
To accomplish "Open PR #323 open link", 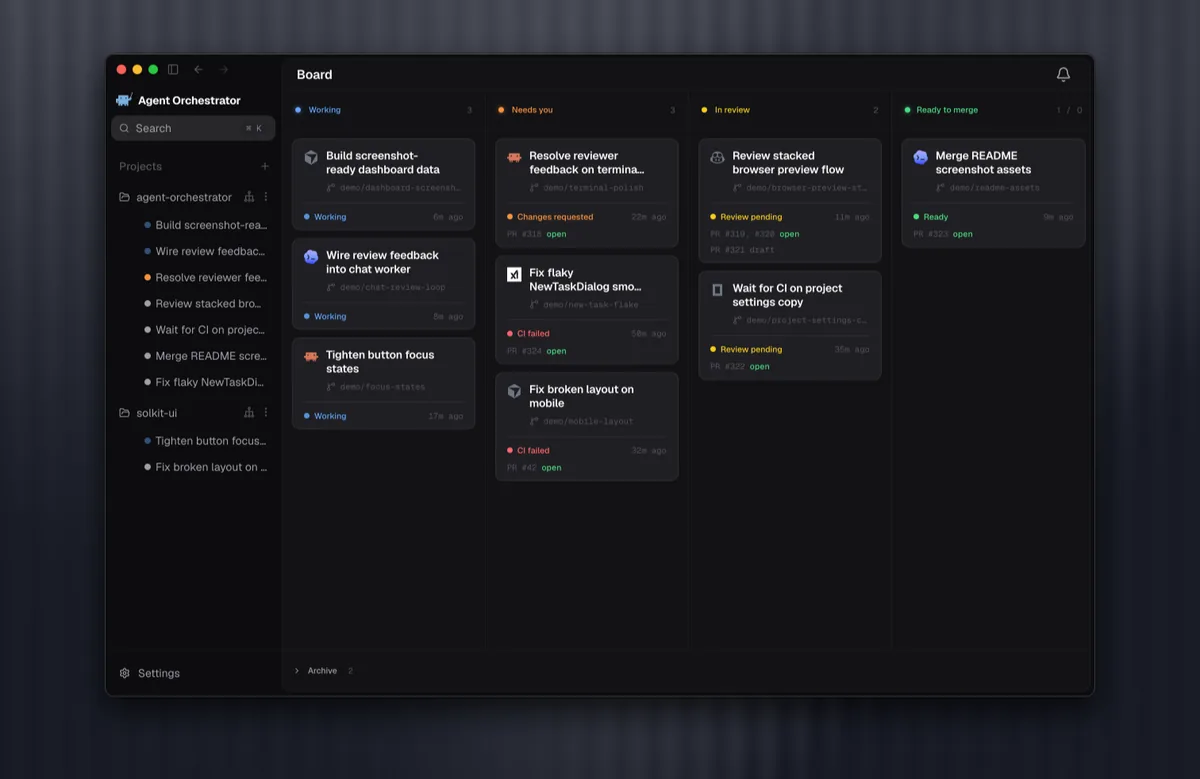I will (943, 234).
